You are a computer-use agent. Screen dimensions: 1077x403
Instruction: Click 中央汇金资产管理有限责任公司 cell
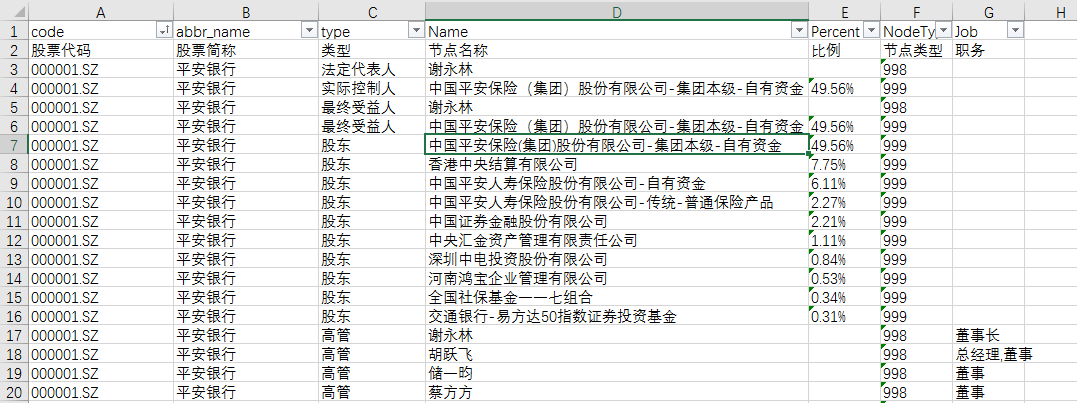[617, 240]
